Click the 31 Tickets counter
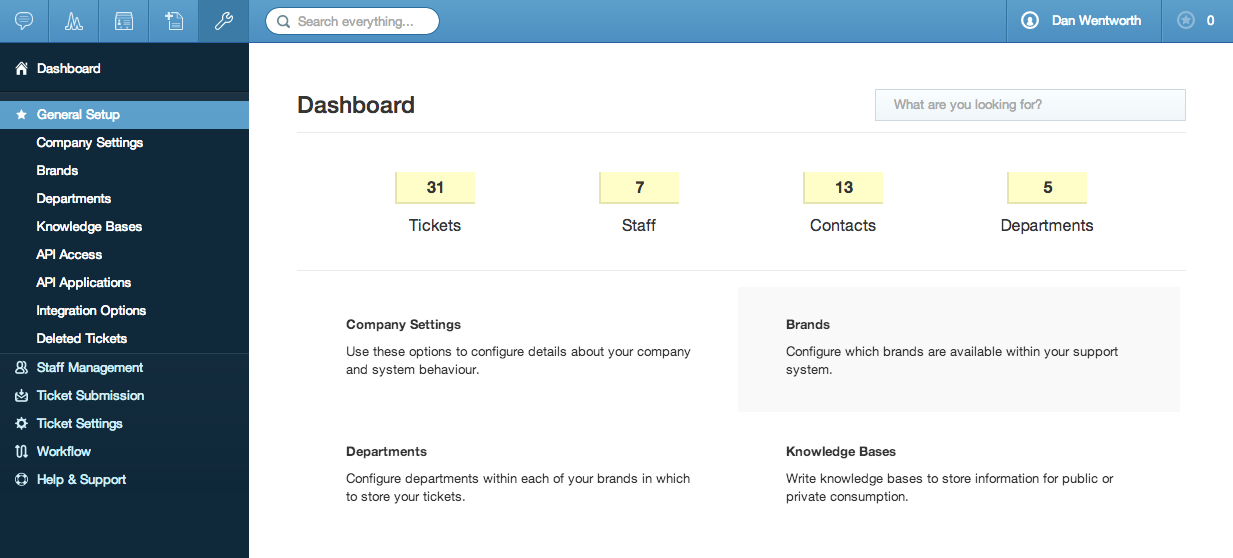Viewport: 1233px width, 558px height. coord(435,204)
